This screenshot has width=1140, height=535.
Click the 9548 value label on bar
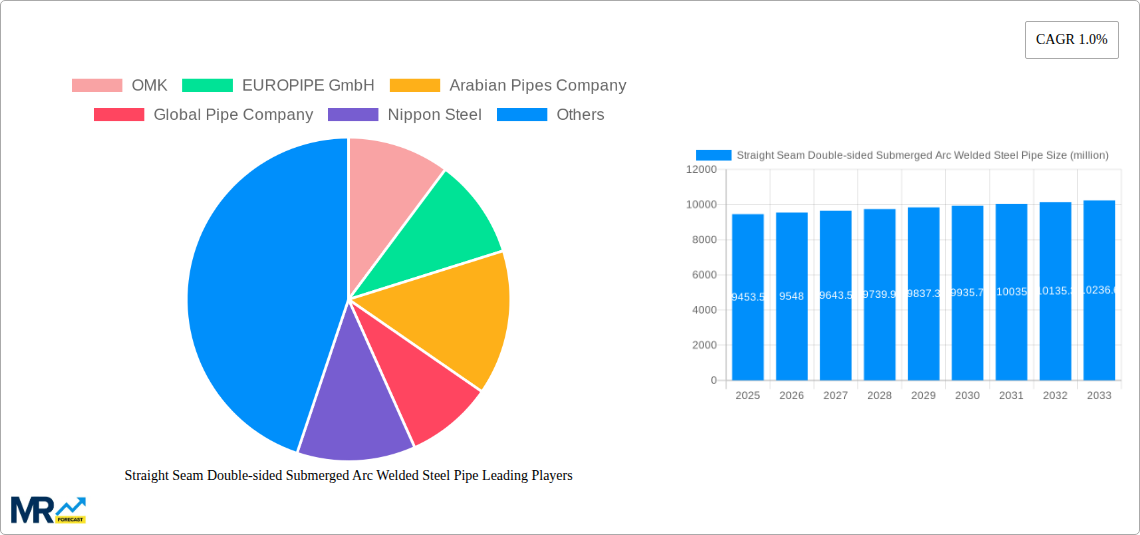click(x=792, y=297)
